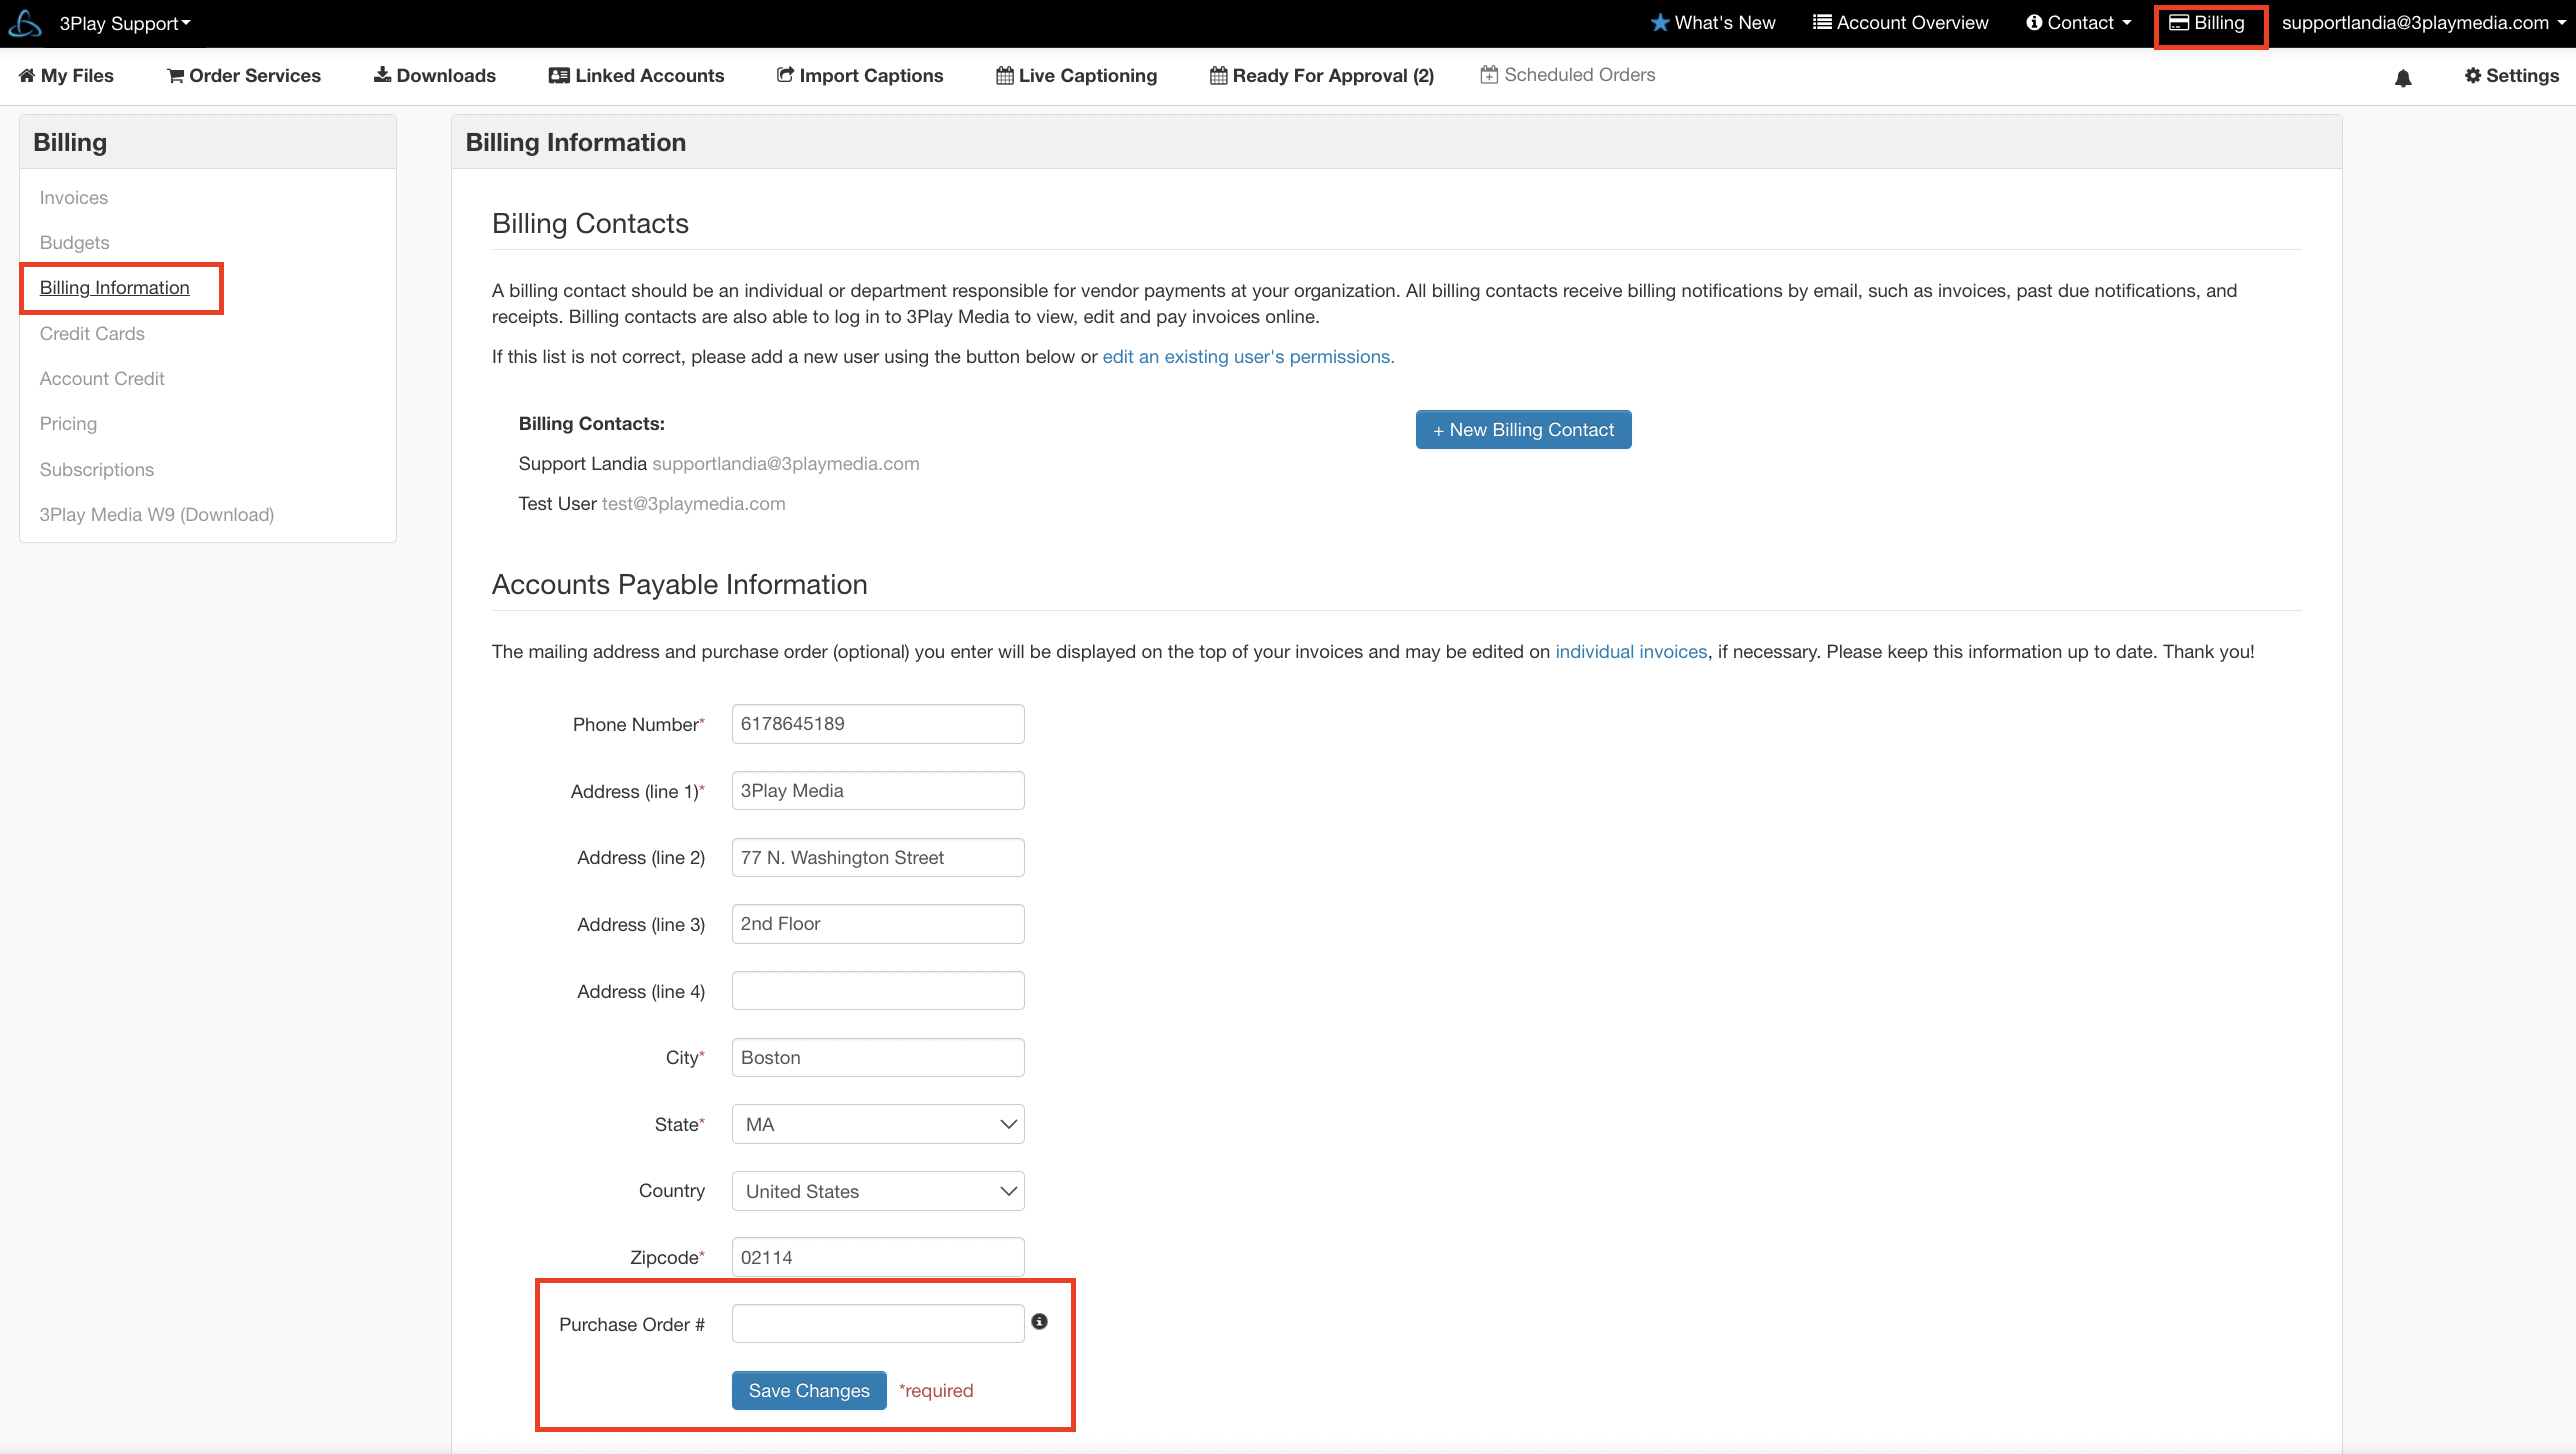The image size is (2576, 1454).
Task: Focus the Phone Number field
Action: point(878,724)
